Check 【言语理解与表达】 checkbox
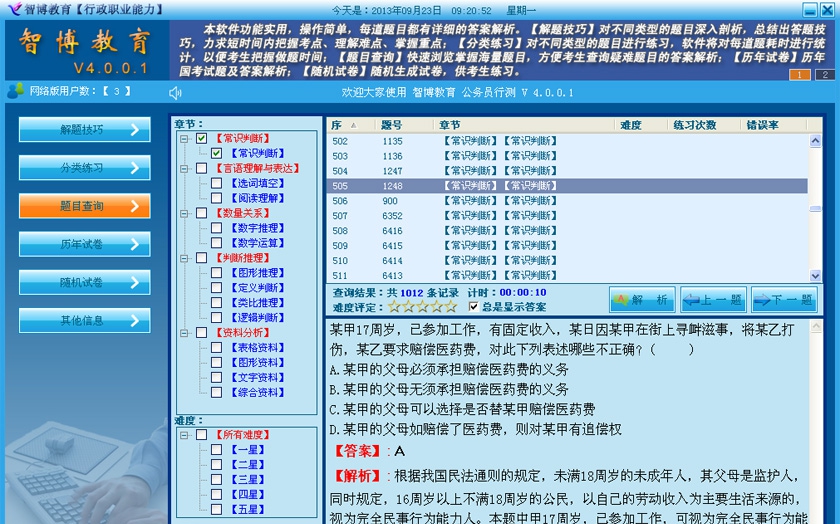The width and height of the screenshot is (840, 524). (x=201, y=168)
